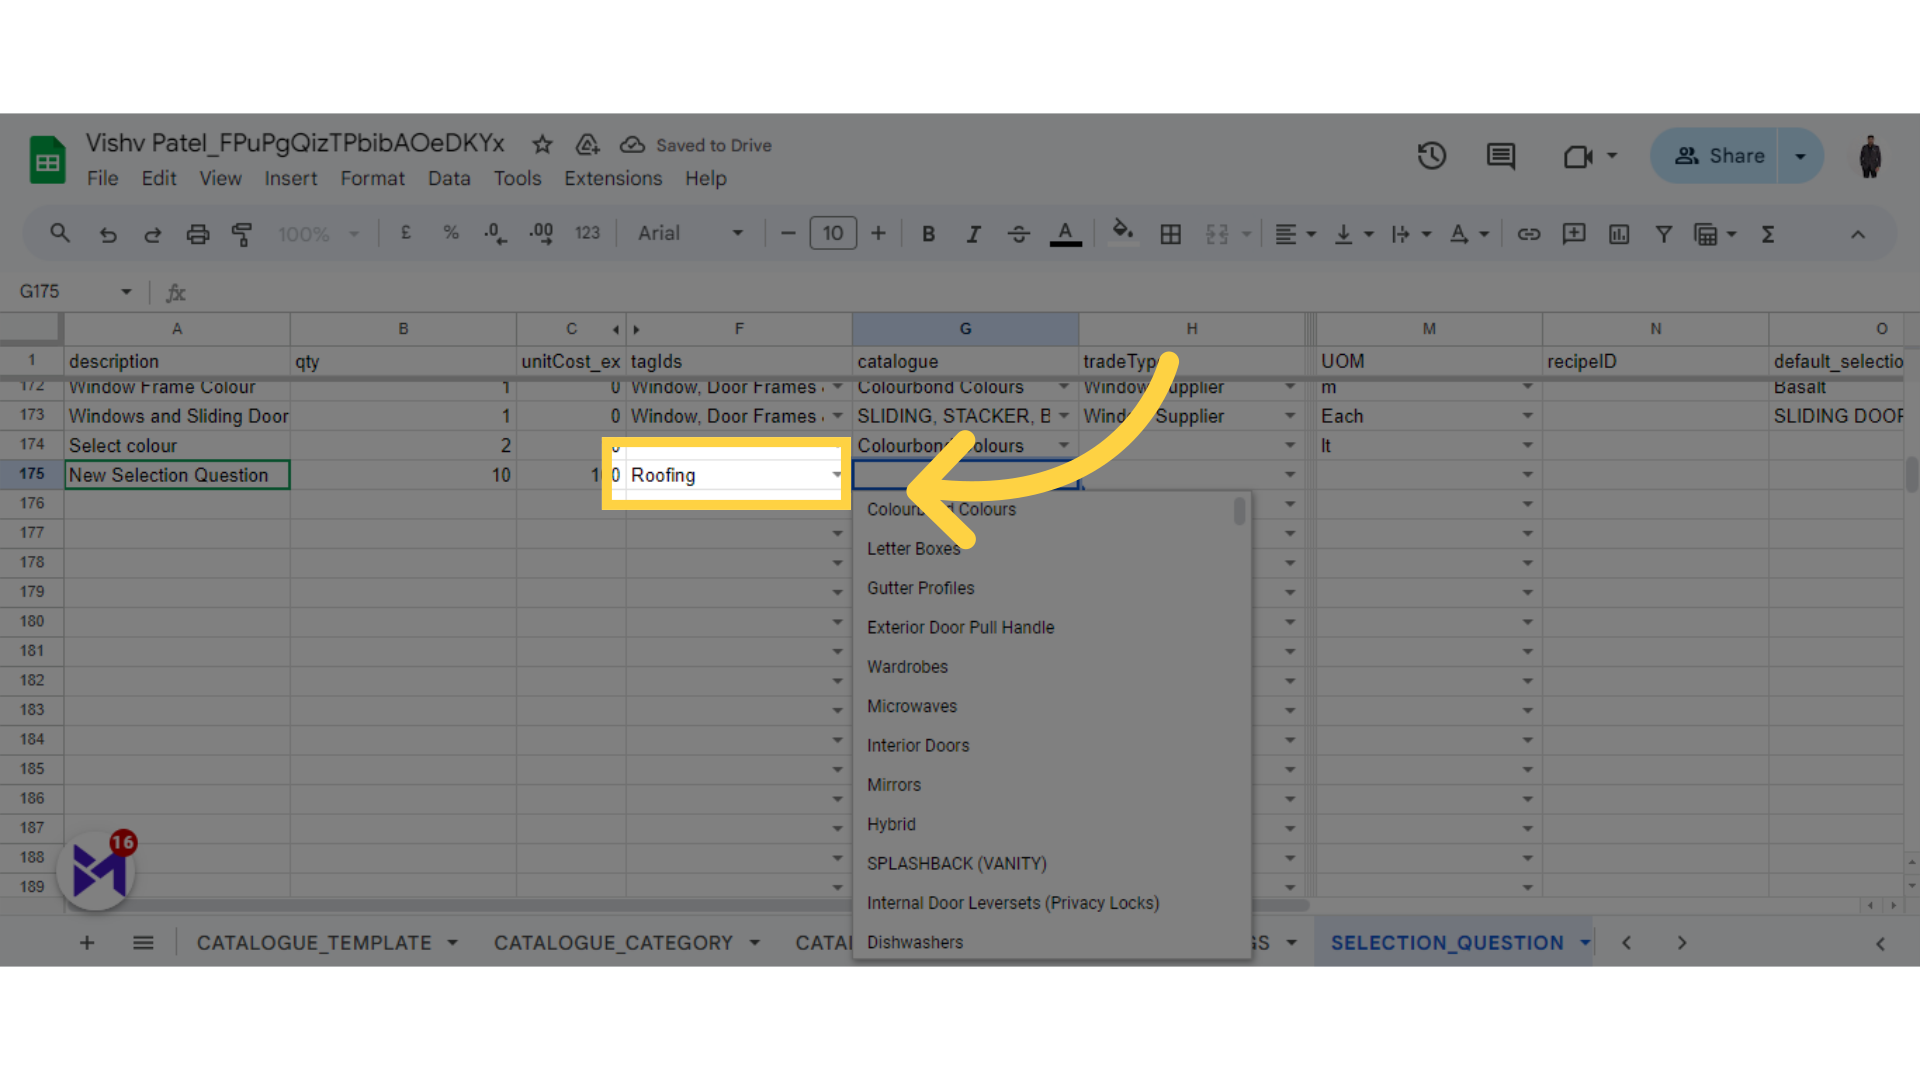
Task: Switch to SELECTION_QUESTION tab
Action: [x=1447, y=942]
